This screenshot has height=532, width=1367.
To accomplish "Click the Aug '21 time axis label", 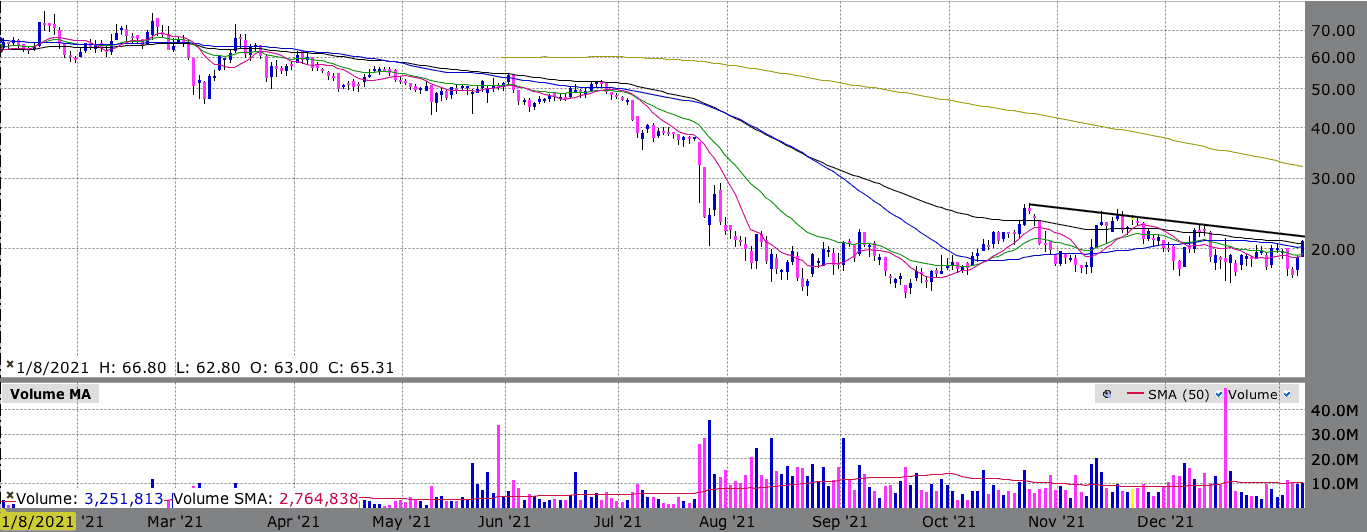I will point(741,521).
